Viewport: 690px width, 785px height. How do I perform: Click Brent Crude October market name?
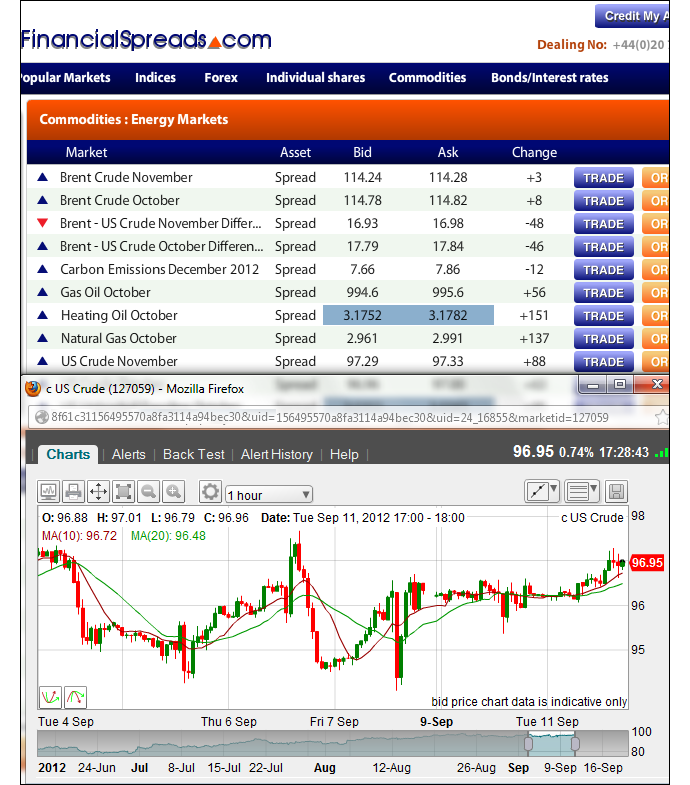120,200
